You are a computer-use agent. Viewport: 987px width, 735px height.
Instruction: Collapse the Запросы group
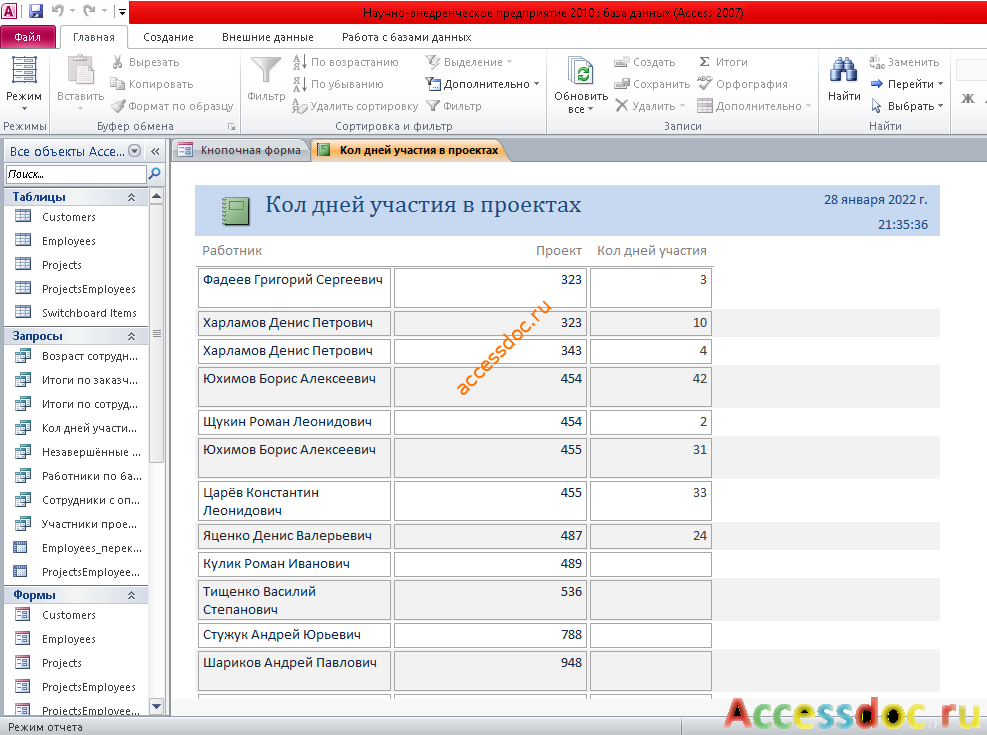coord(132,336)
